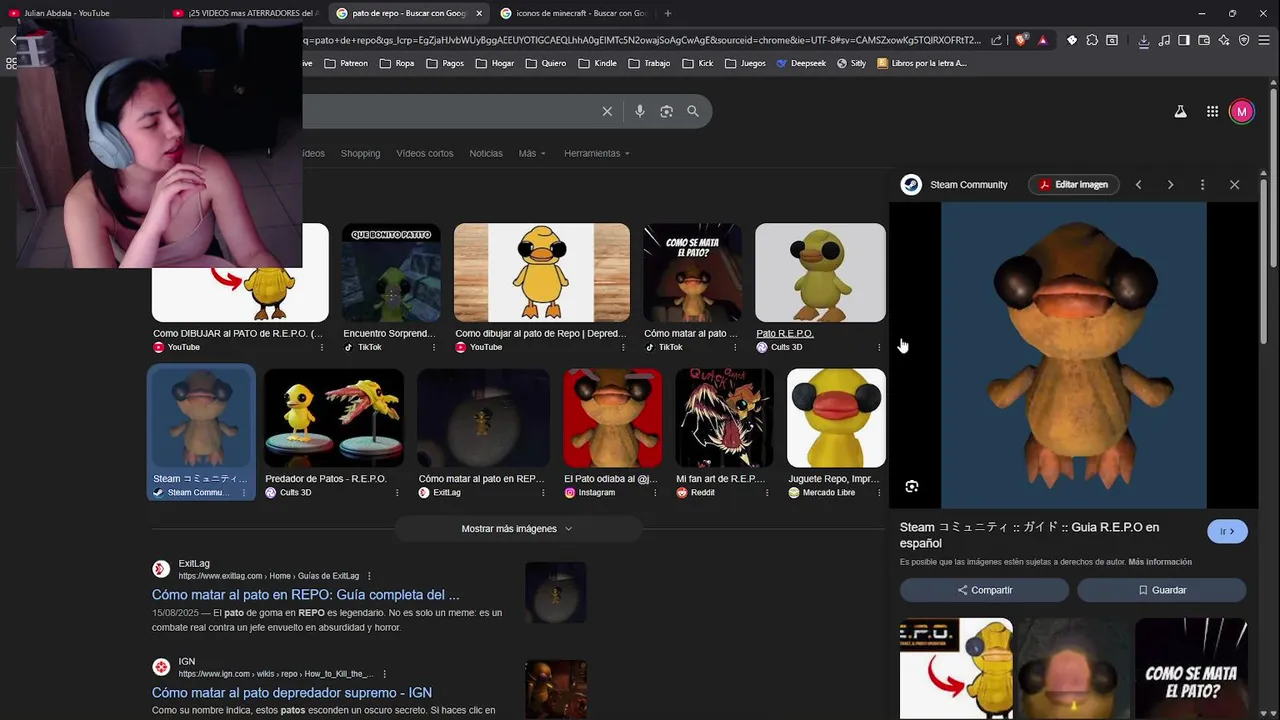Open a new browser tab with plus
This screenshot has height=720, width=1280.
(x=668, y=13)
